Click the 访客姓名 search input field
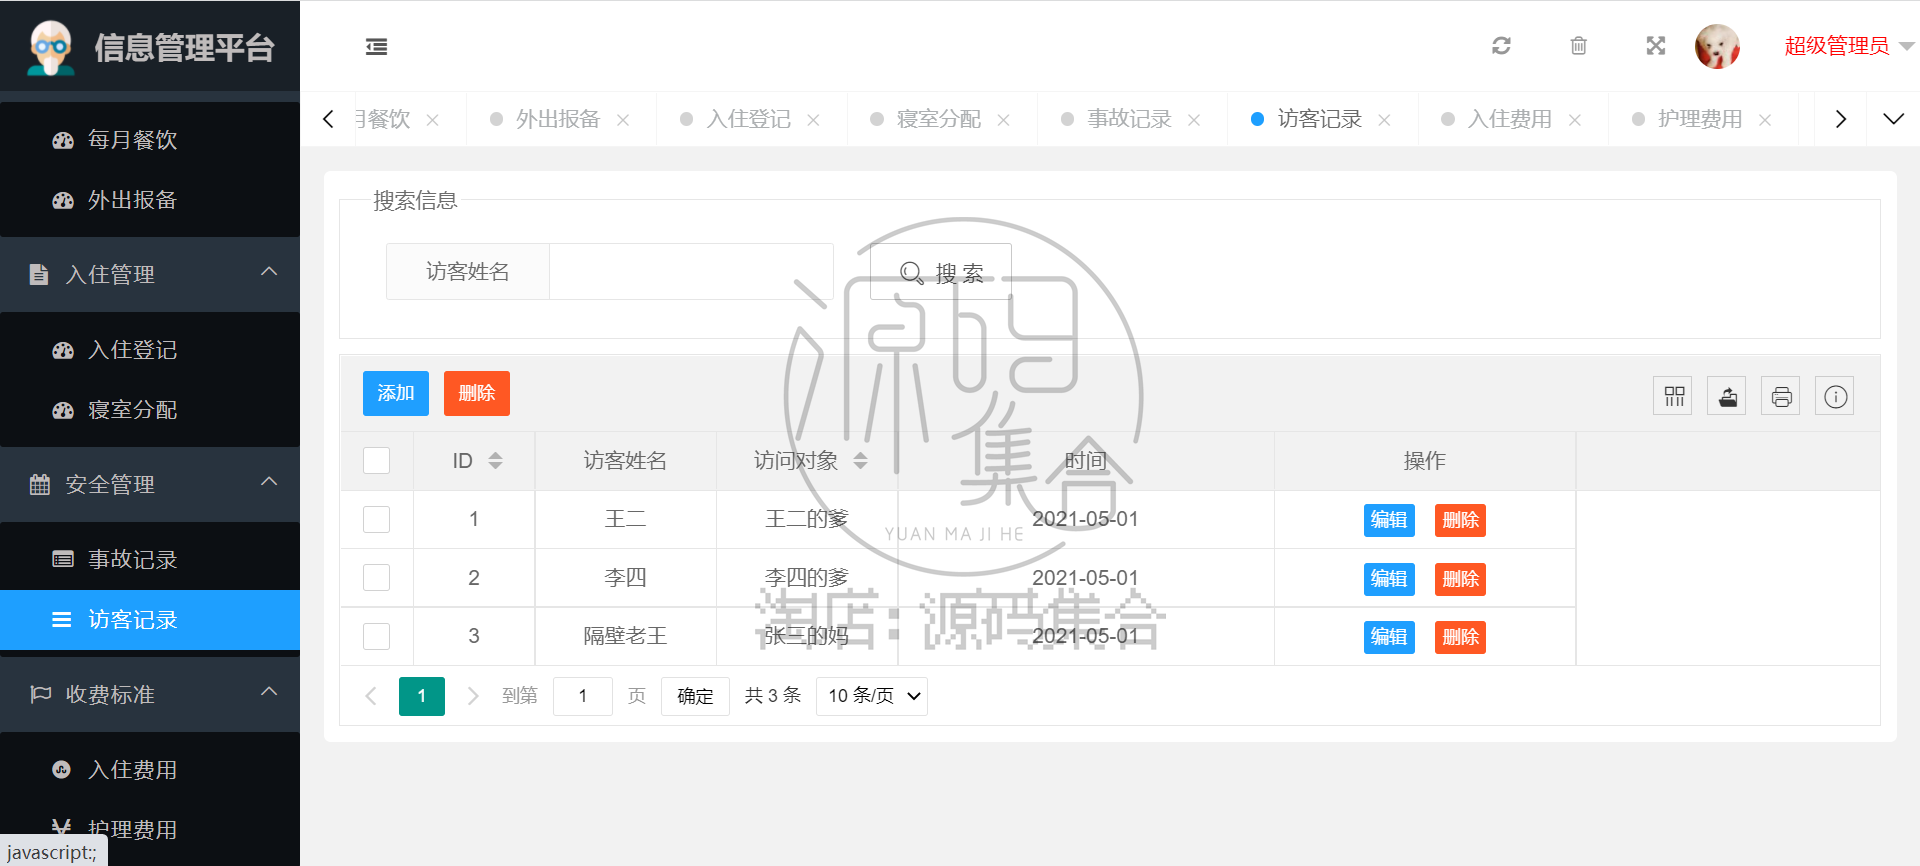 [x=691, y=271]
